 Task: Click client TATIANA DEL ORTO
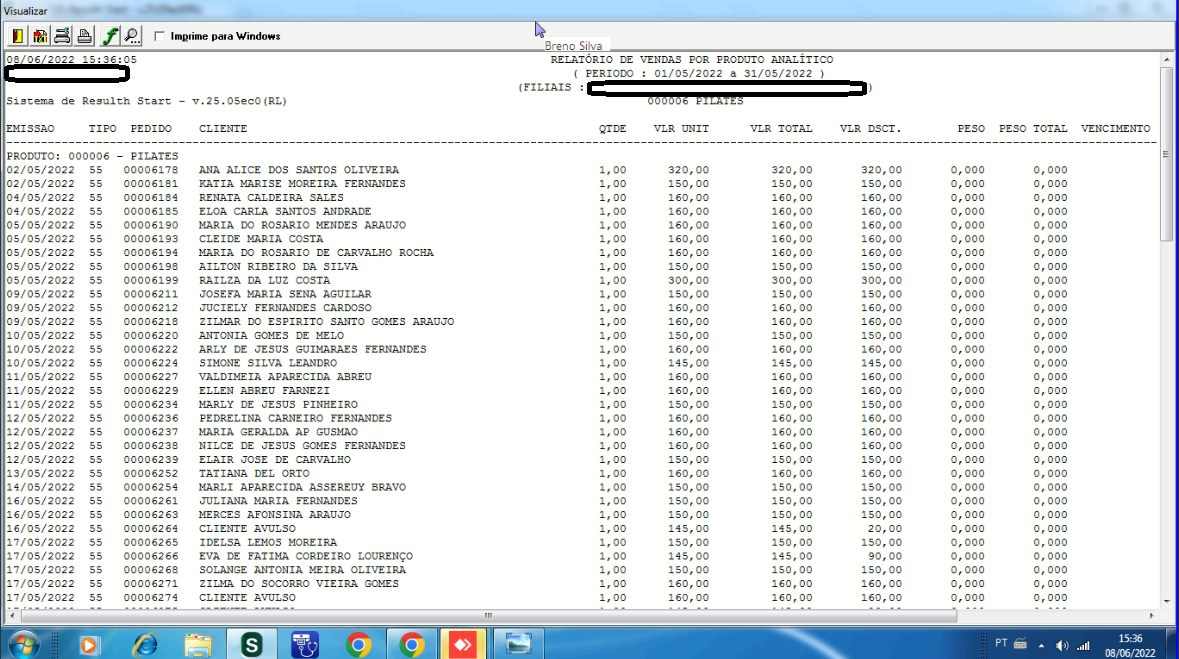click(x=253, y=474)
